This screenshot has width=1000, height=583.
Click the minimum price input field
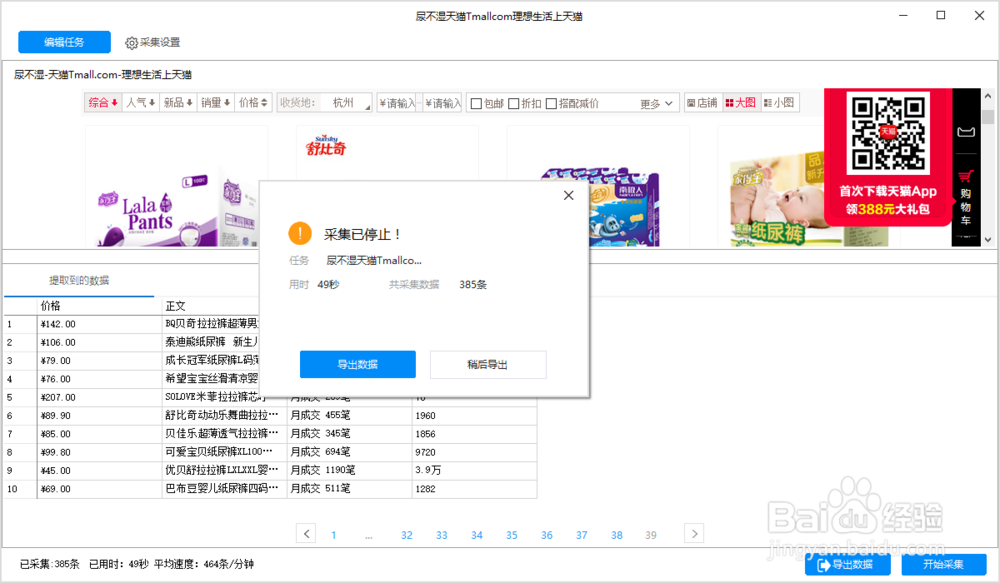(x=396, y=103)
